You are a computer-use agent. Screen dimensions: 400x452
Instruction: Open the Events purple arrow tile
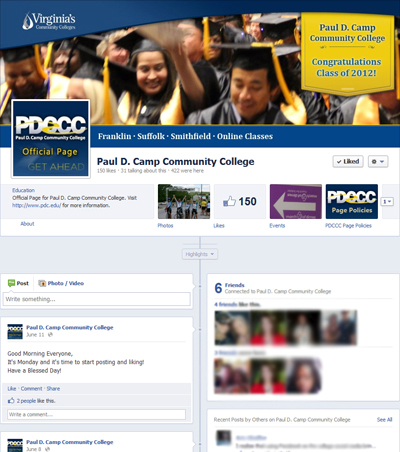click(296, 201)
